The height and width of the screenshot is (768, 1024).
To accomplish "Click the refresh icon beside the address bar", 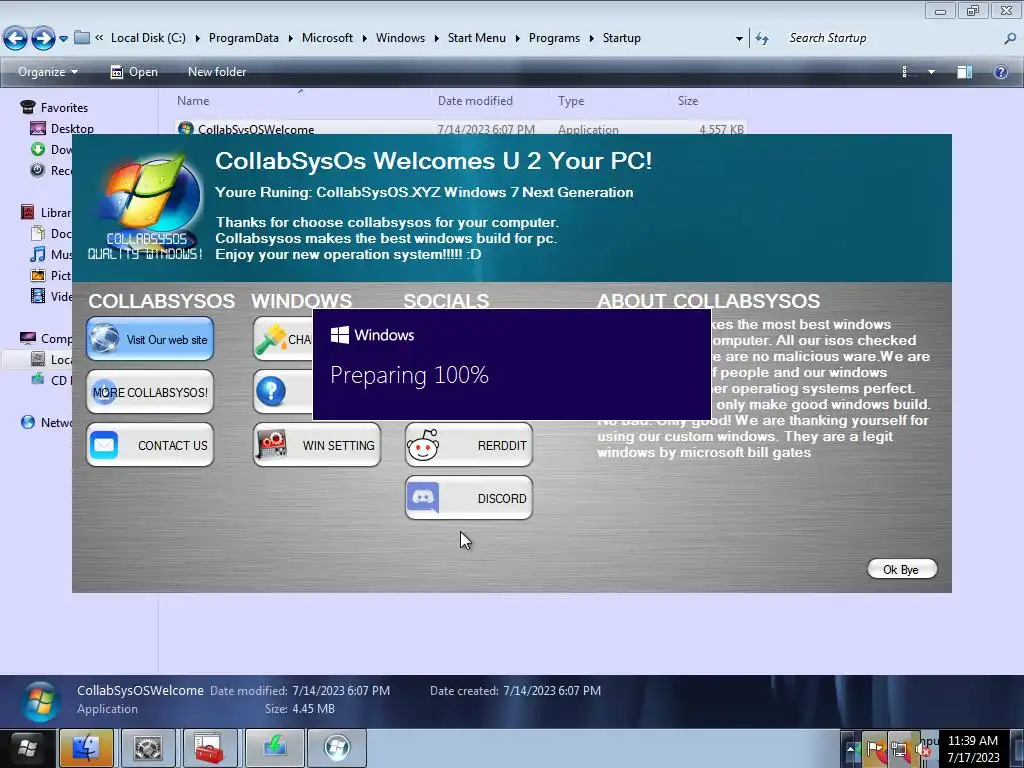I will click(761, 39).
